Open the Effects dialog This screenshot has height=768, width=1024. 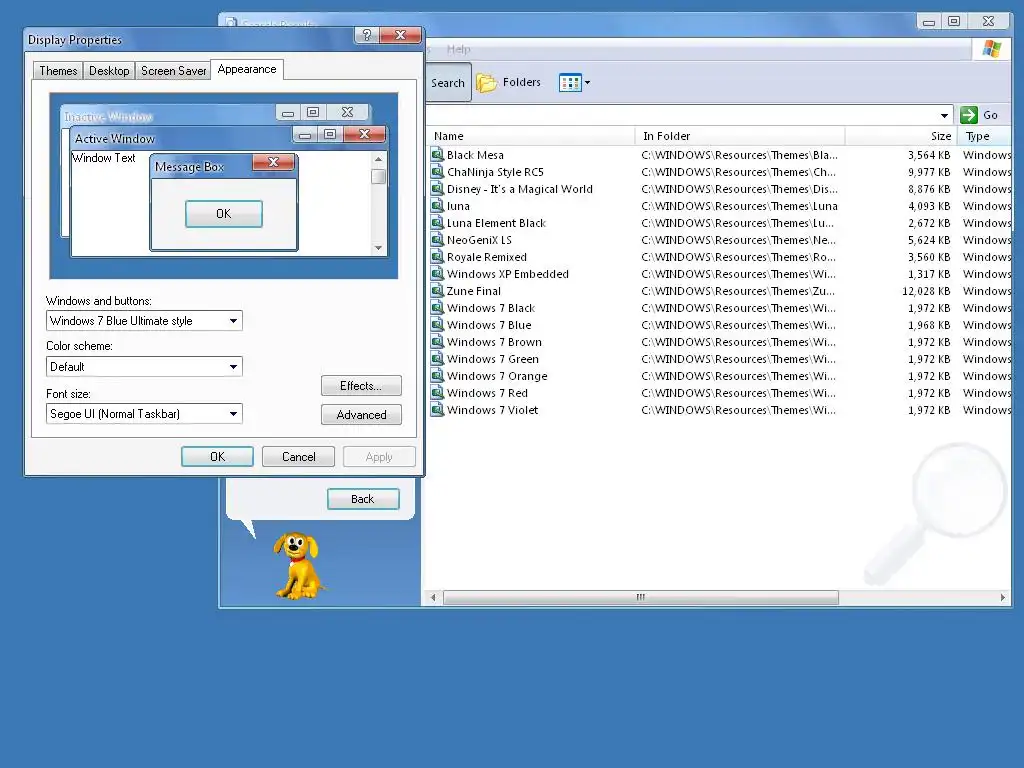click(361, 386)
